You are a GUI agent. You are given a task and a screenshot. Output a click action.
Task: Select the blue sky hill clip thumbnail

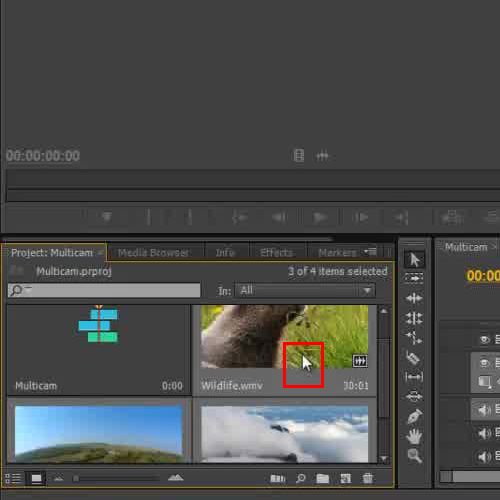[99, 434]
